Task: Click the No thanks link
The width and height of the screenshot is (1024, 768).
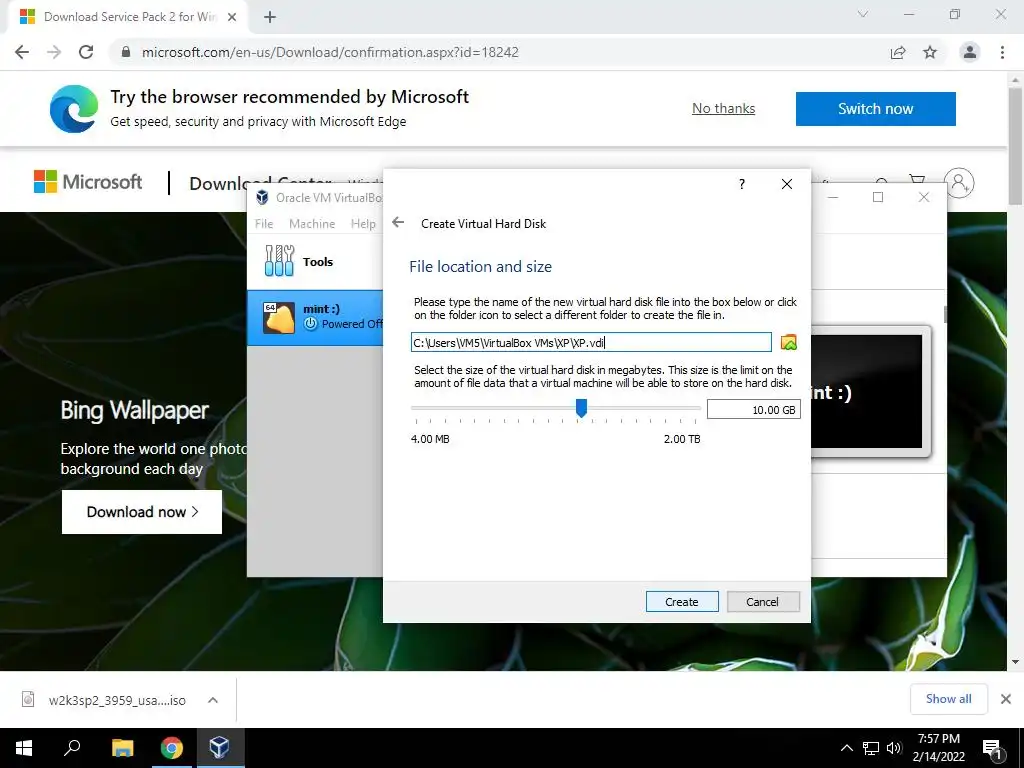Action: click(724, 108)
